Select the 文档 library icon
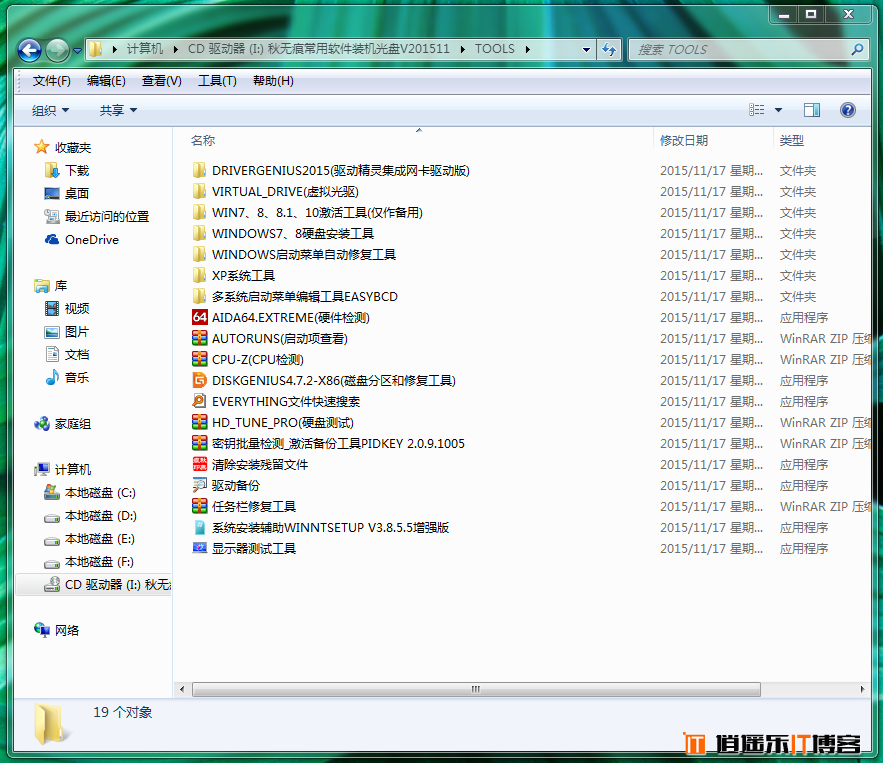The height and width of the screenshot is (763, 883). pyautogui.click(x=52, y=354)
